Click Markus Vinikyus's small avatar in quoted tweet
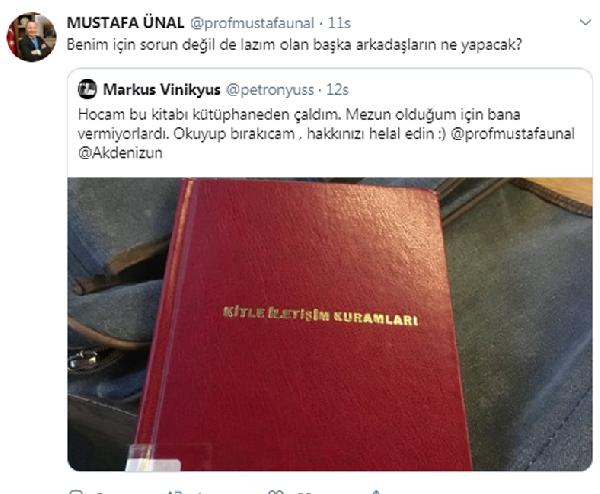 tap(87, 89)
